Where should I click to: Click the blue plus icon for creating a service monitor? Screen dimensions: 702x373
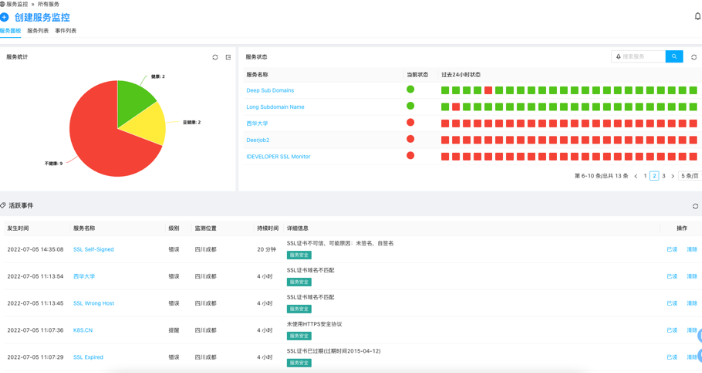coord(4,17)
